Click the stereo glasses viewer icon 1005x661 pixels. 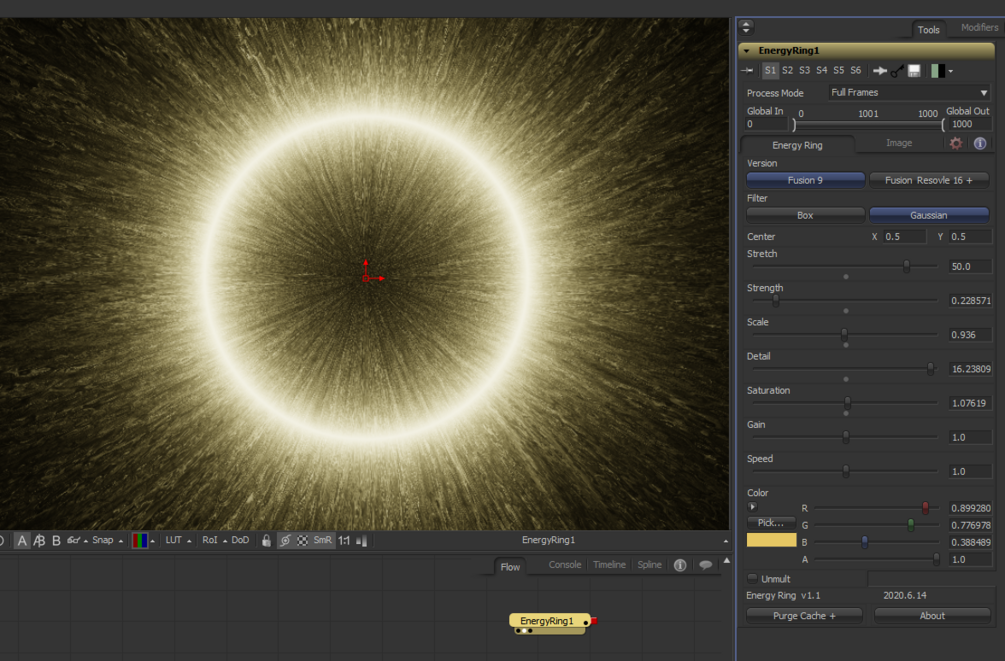pyautogui.click(x=74, y=540)
